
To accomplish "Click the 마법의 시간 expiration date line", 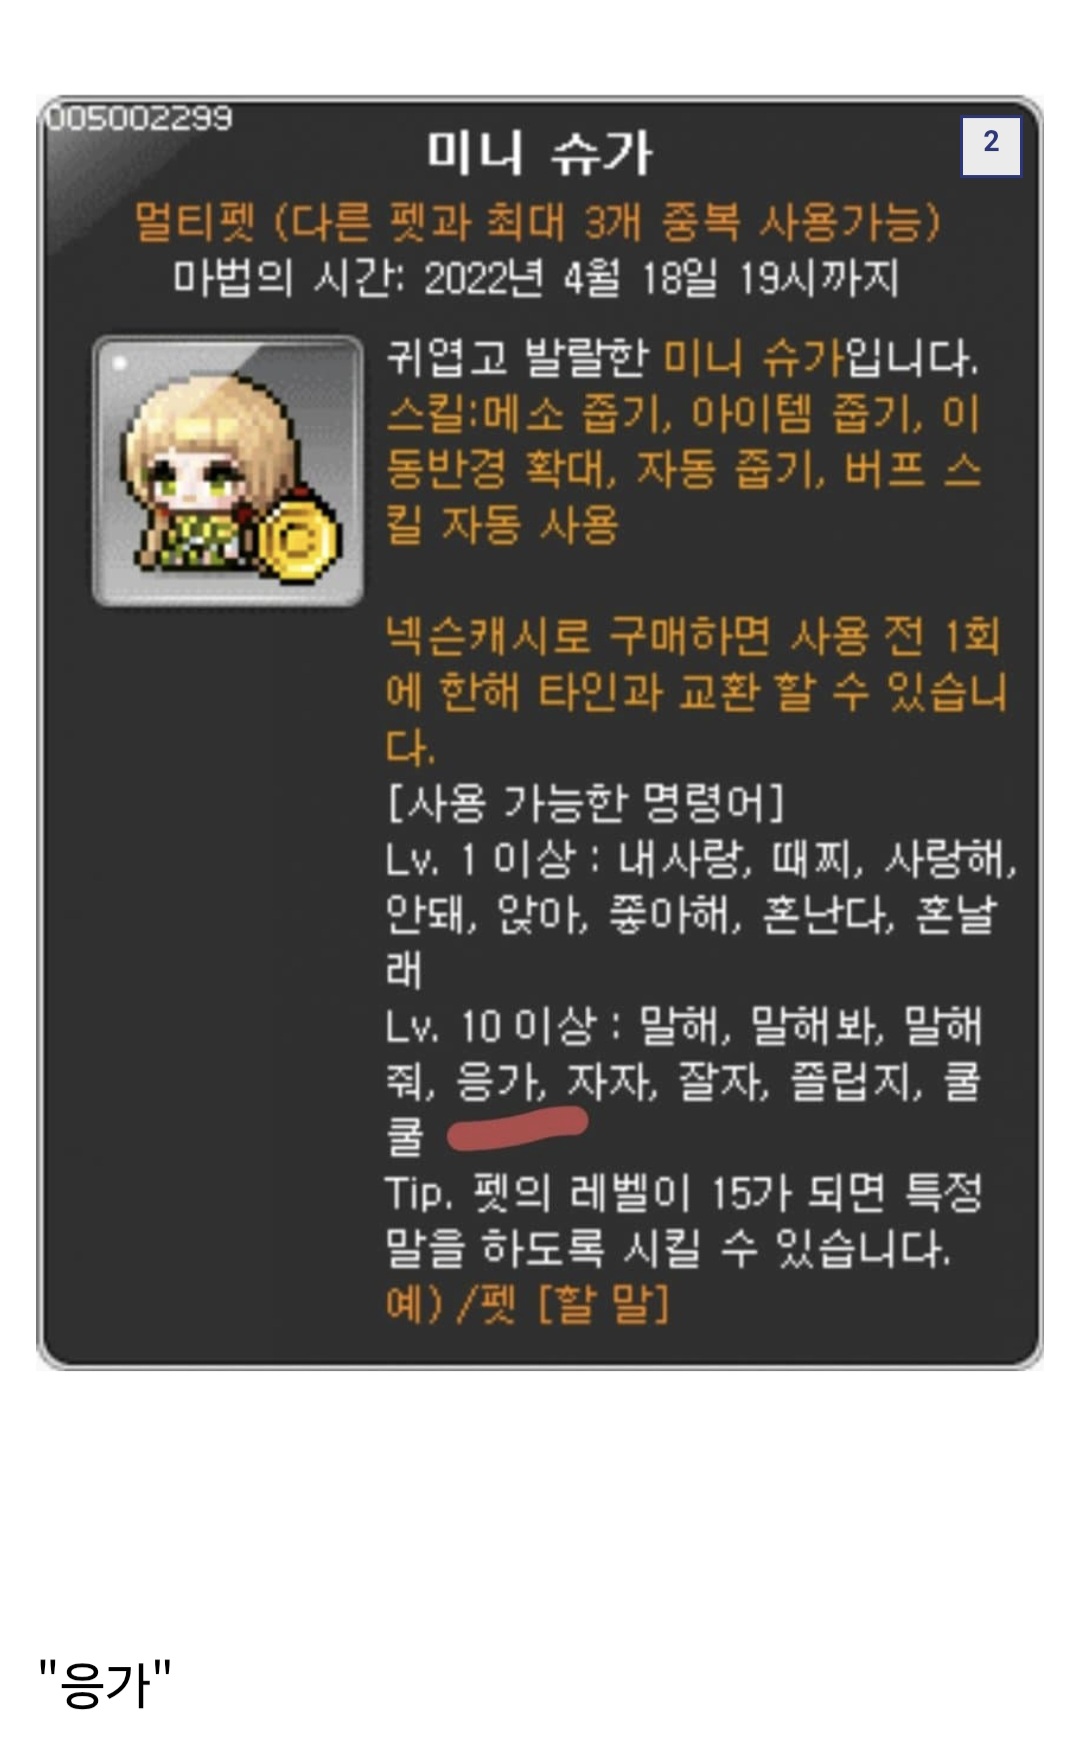I will click(537, 278).
